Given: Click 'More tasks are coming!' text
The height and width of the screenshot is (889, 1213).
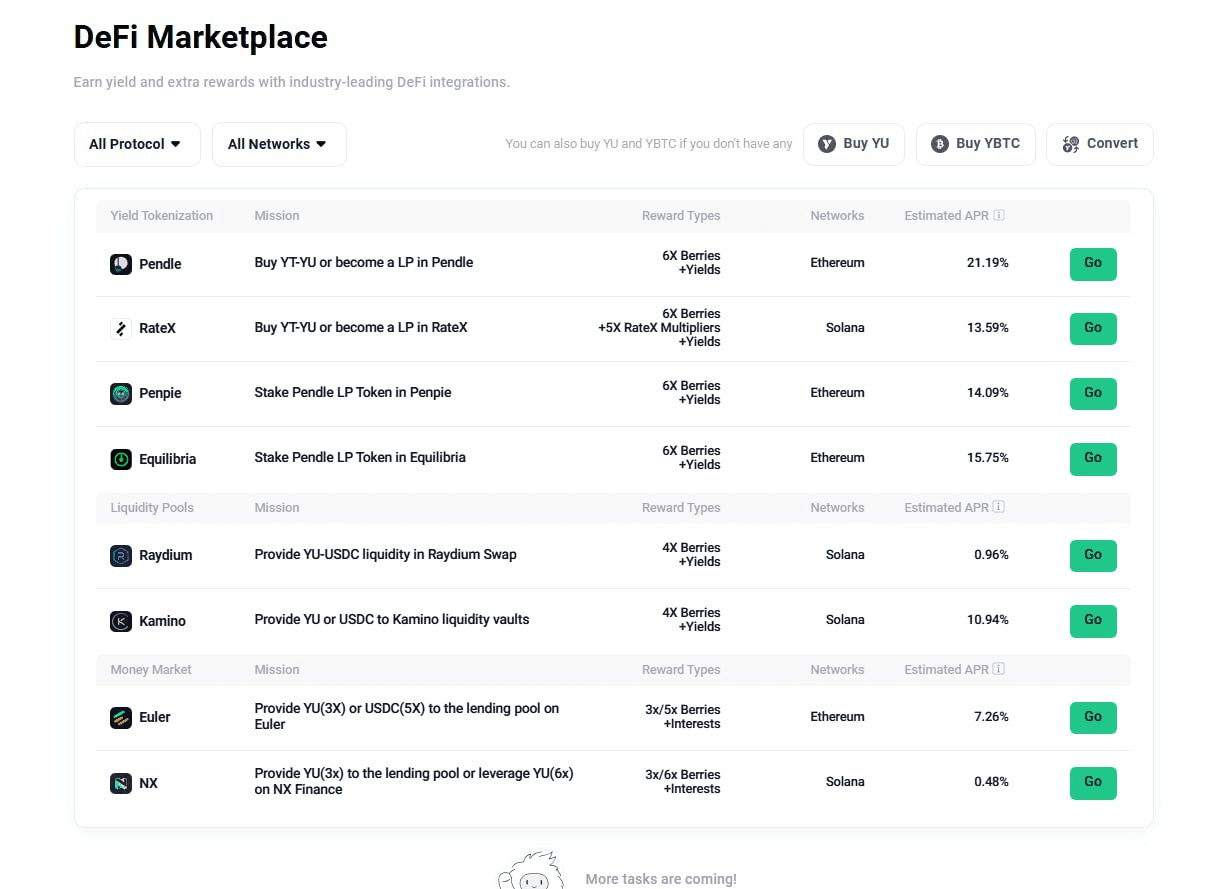Looking at the screenshot, I should pos(661,879).
